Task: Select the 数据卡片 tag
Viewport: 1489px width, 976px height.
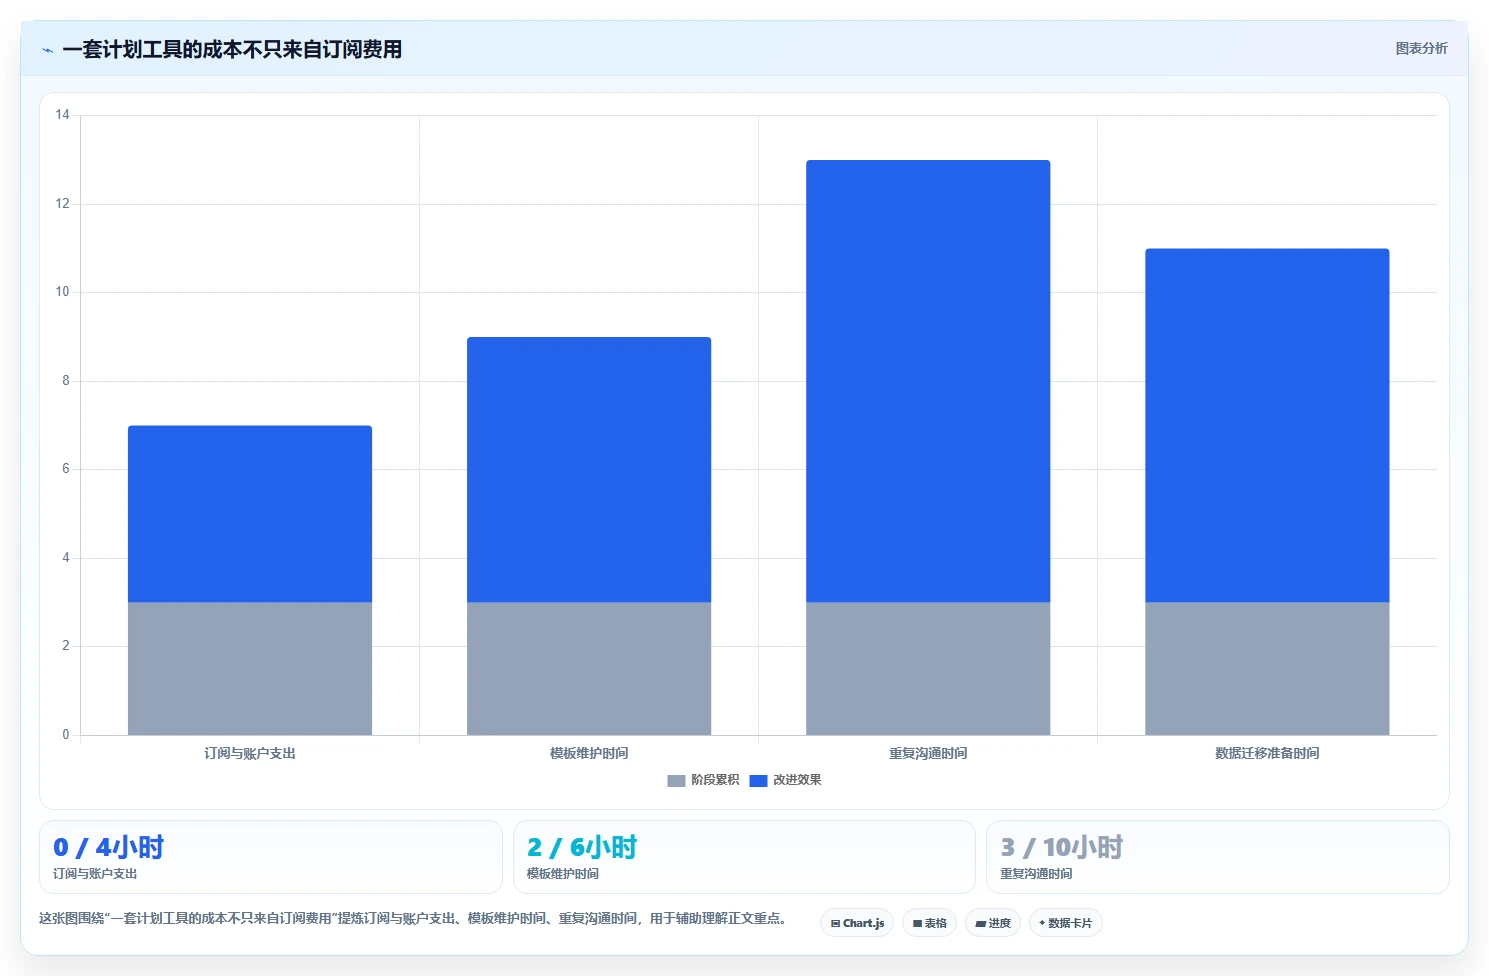Action: point(1066,923)
